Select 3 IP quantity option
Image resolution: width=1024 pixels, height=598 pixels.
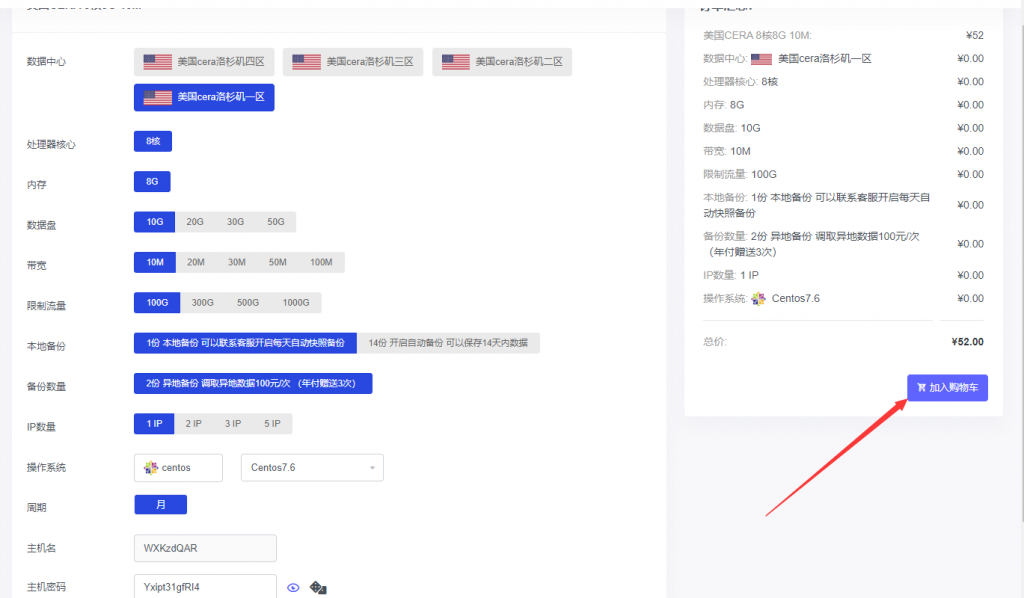232,424
